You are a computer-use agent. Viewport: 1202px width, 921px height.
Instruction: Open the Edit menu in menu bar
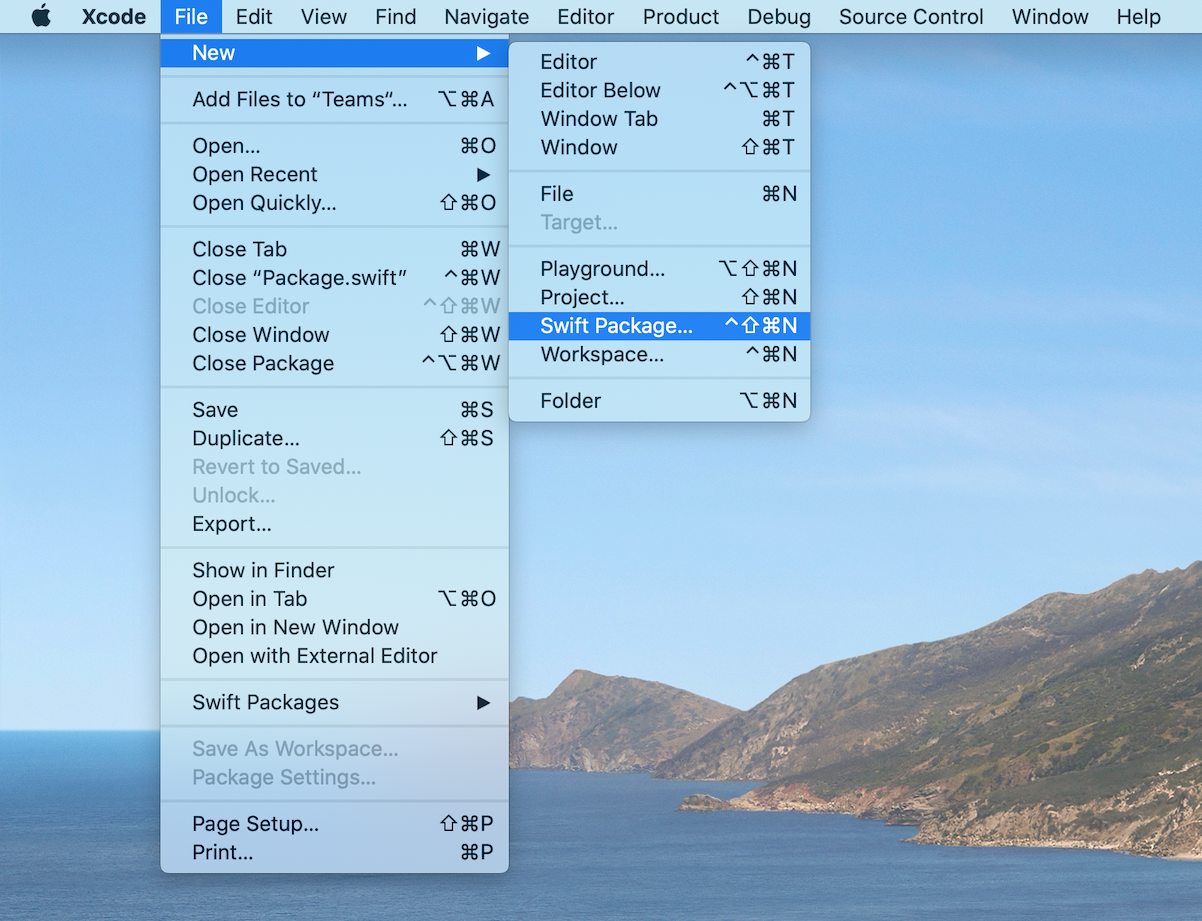point(254,17)
